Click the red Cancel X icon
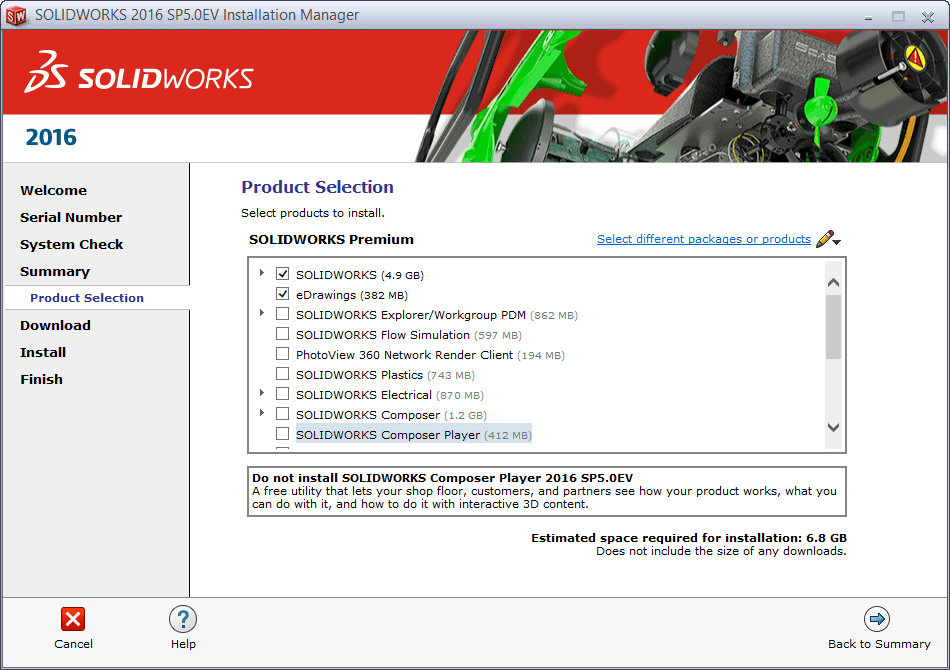The height and width of the screenshot is (670, 950). (73, 619)
